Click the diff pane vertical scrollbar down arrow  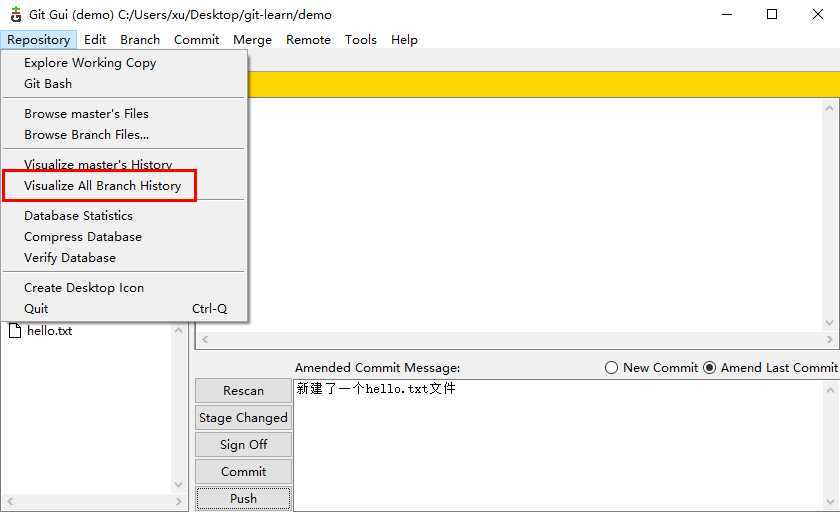pos(829,322)
